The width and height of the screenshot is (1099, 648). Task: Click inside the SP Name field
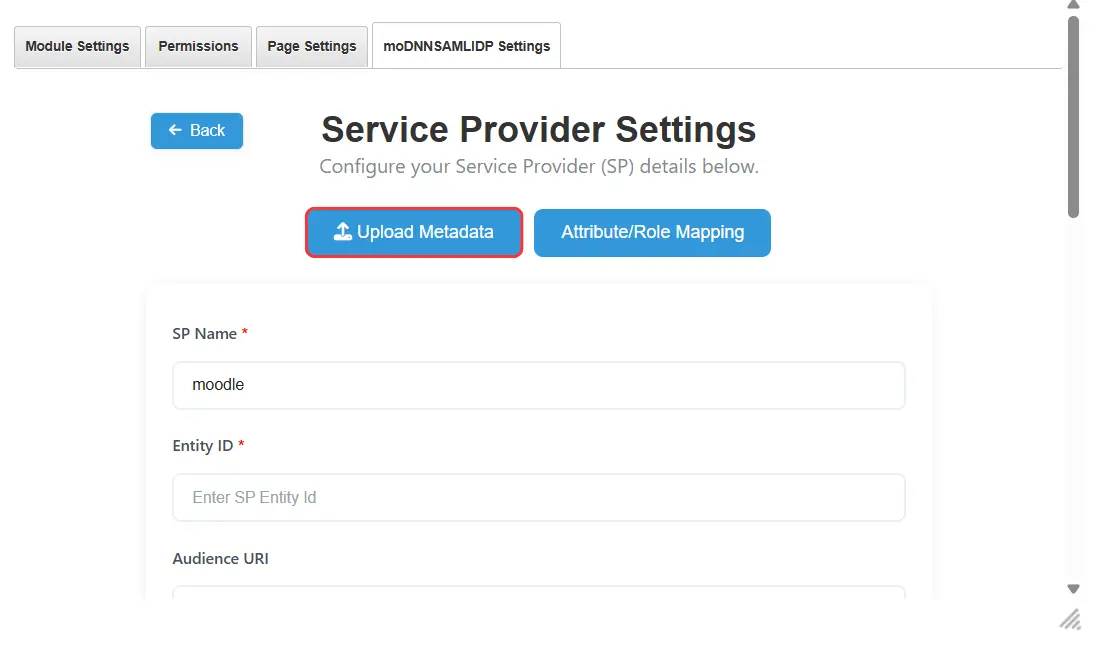pyautogui.click(x=539, y=385)
